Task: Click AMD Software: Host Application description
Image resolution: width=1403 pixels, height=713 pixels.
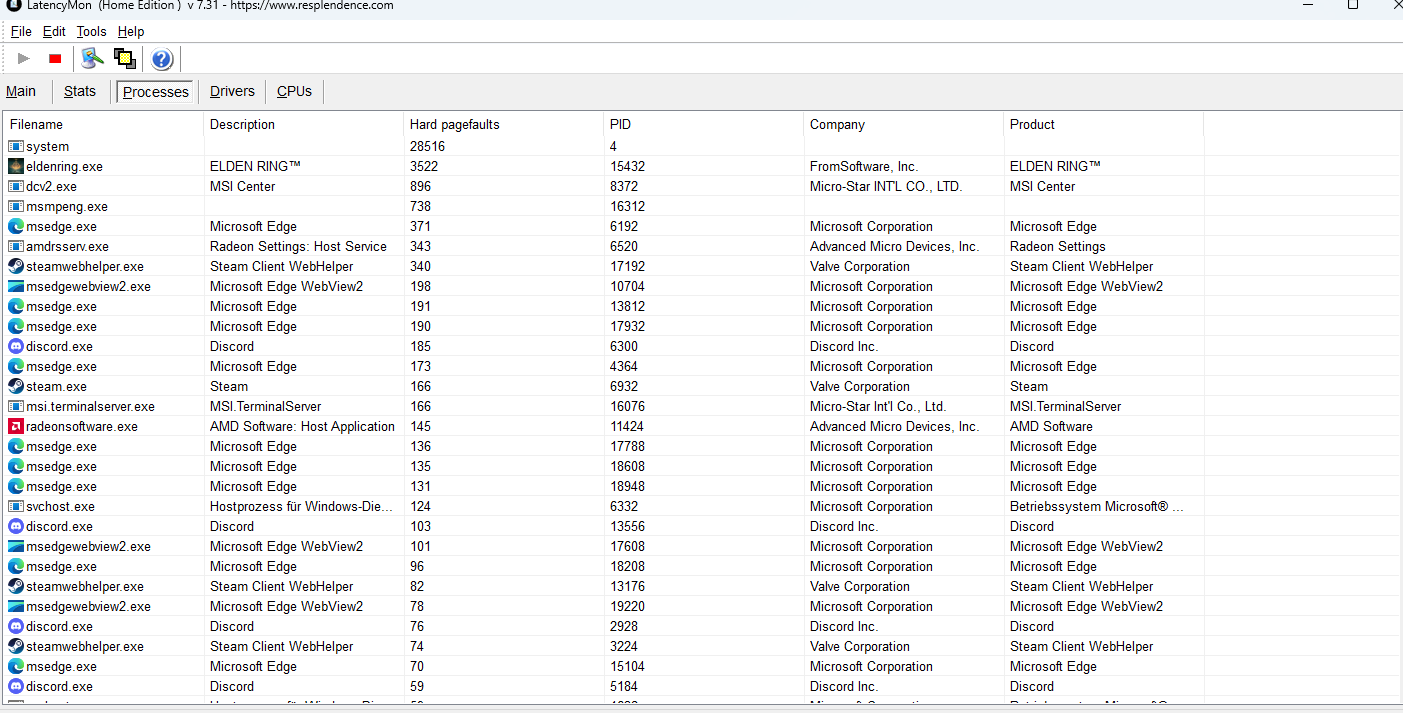Action: pyautogui.click(x=302, y=426)
